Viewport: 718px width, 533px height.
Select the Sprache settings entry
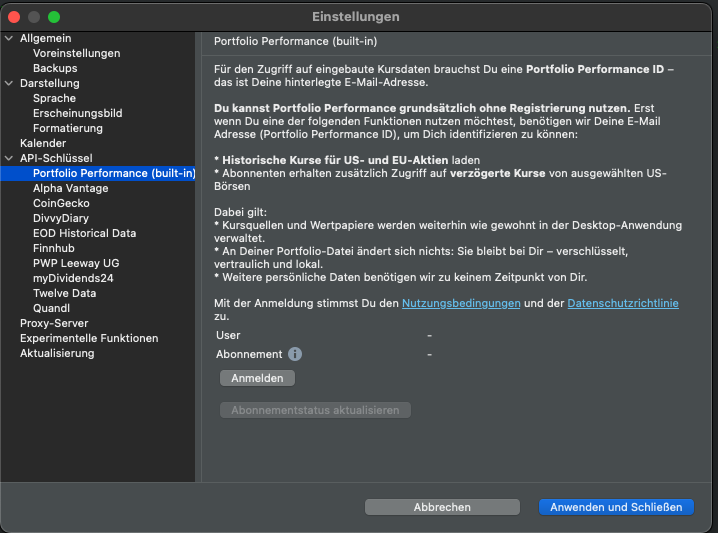(x=54, y=98)
